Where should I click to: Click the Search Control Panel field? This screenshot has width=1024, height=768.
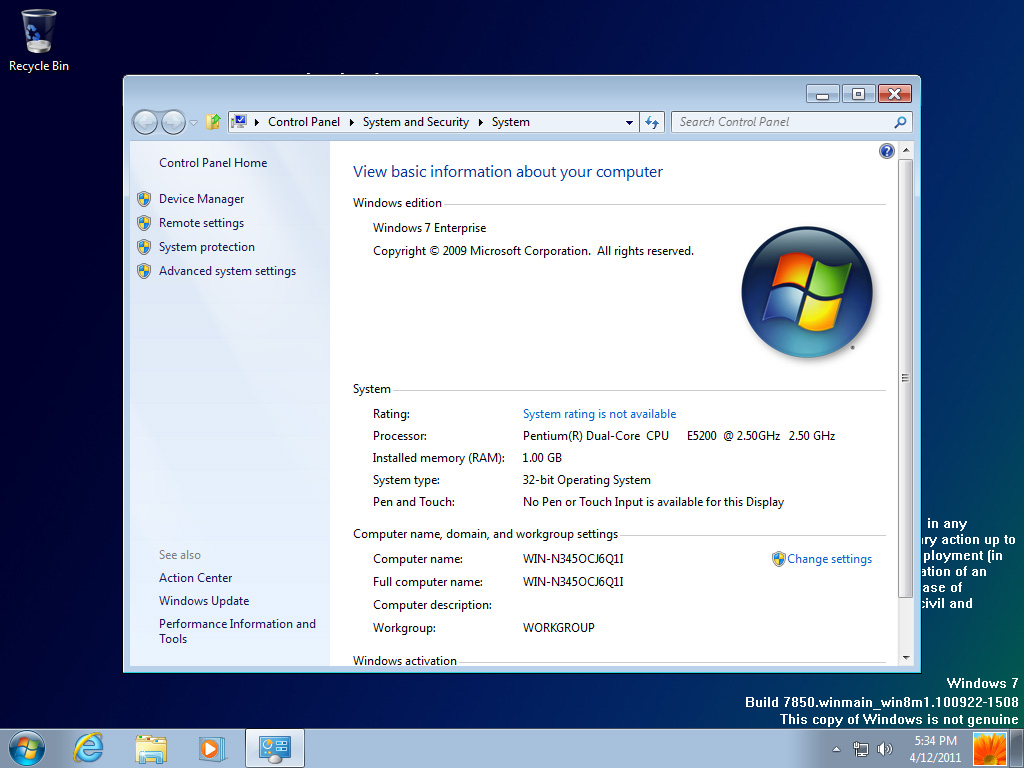click(x=780, y=122)
